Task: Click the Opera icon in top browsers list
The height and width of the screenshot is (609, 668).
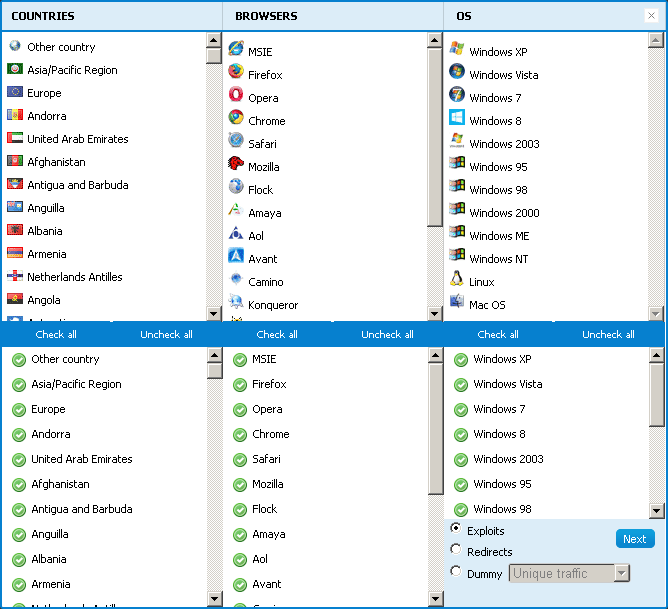Action: point(236,94)
